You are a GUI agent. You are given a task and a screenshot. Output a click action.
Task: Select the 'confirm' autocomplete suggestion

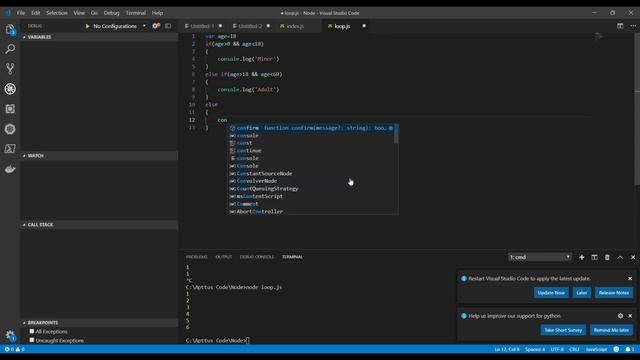tap(311, 128)
